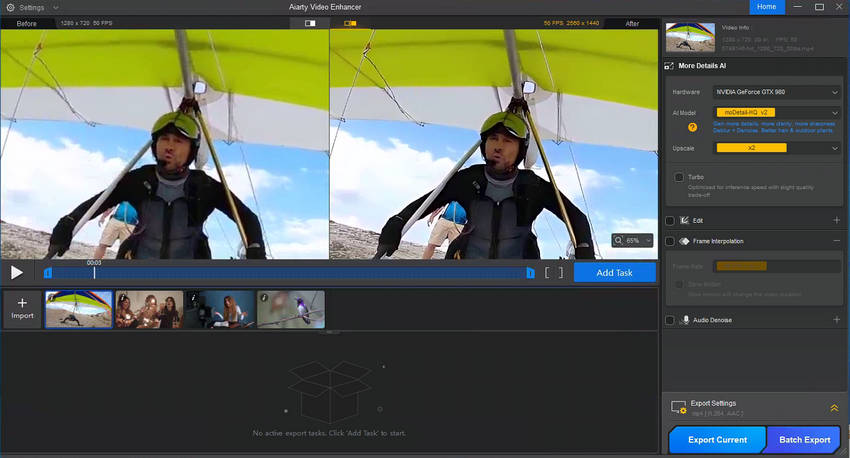Click the Edit crop icon
This screenshot has height=458, width=850.
point(684,221)
